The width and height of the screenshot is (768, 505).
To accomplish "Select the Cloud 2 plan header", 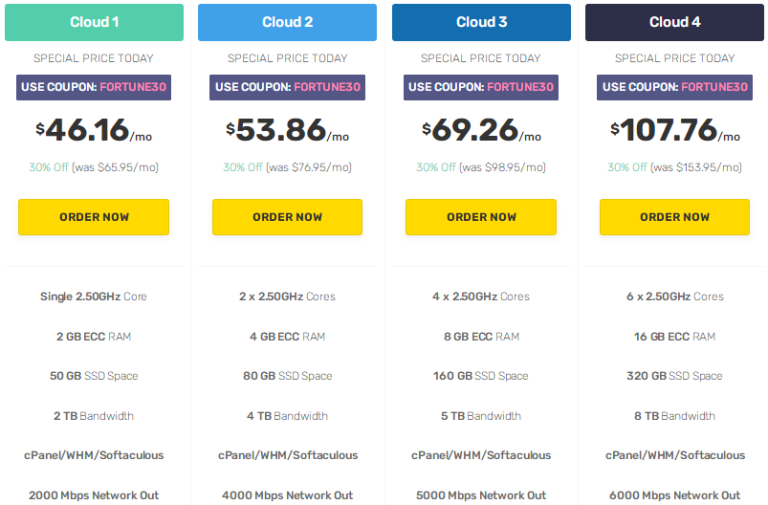I will pos(287,22).
